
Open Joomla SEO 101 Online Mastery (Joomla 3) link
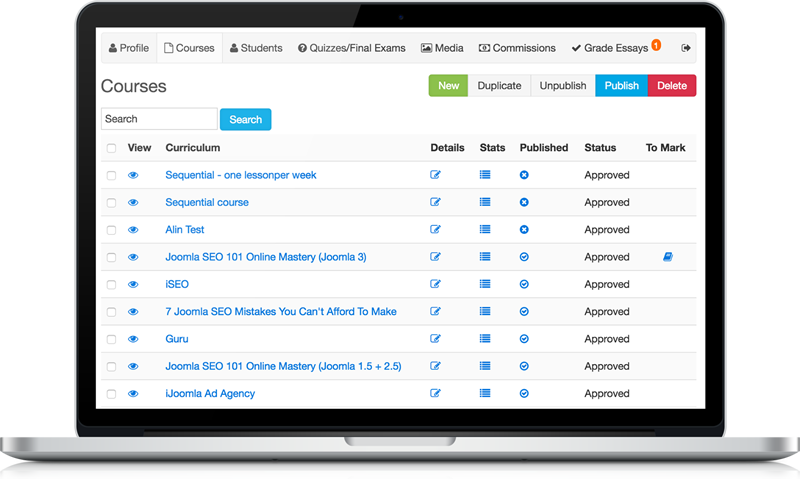(x=266, y=257)
